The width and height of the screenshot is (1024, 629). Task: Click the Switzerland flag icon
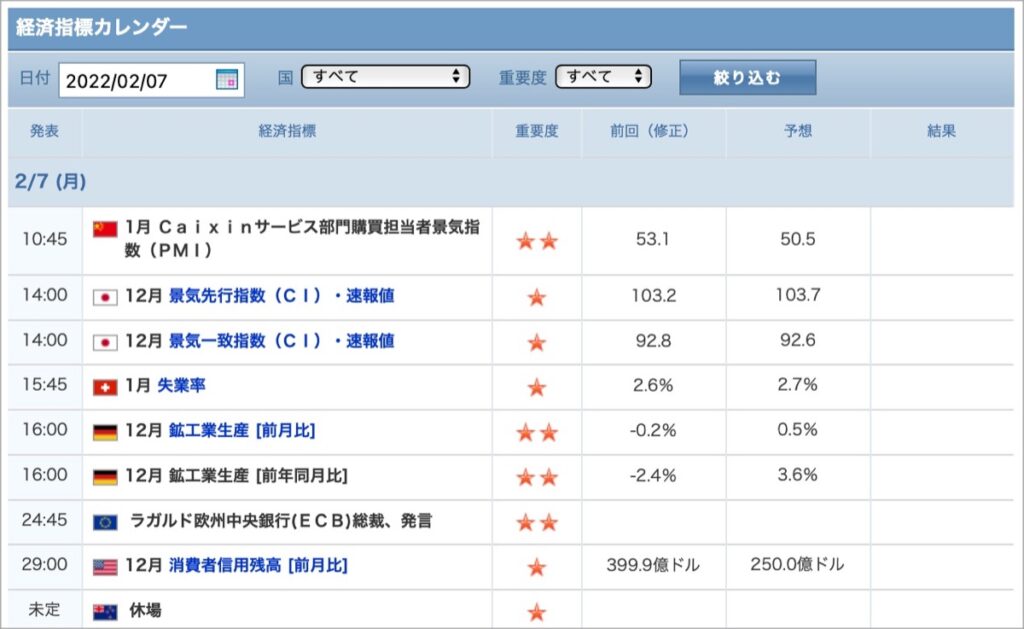click(x=104, y=387)
